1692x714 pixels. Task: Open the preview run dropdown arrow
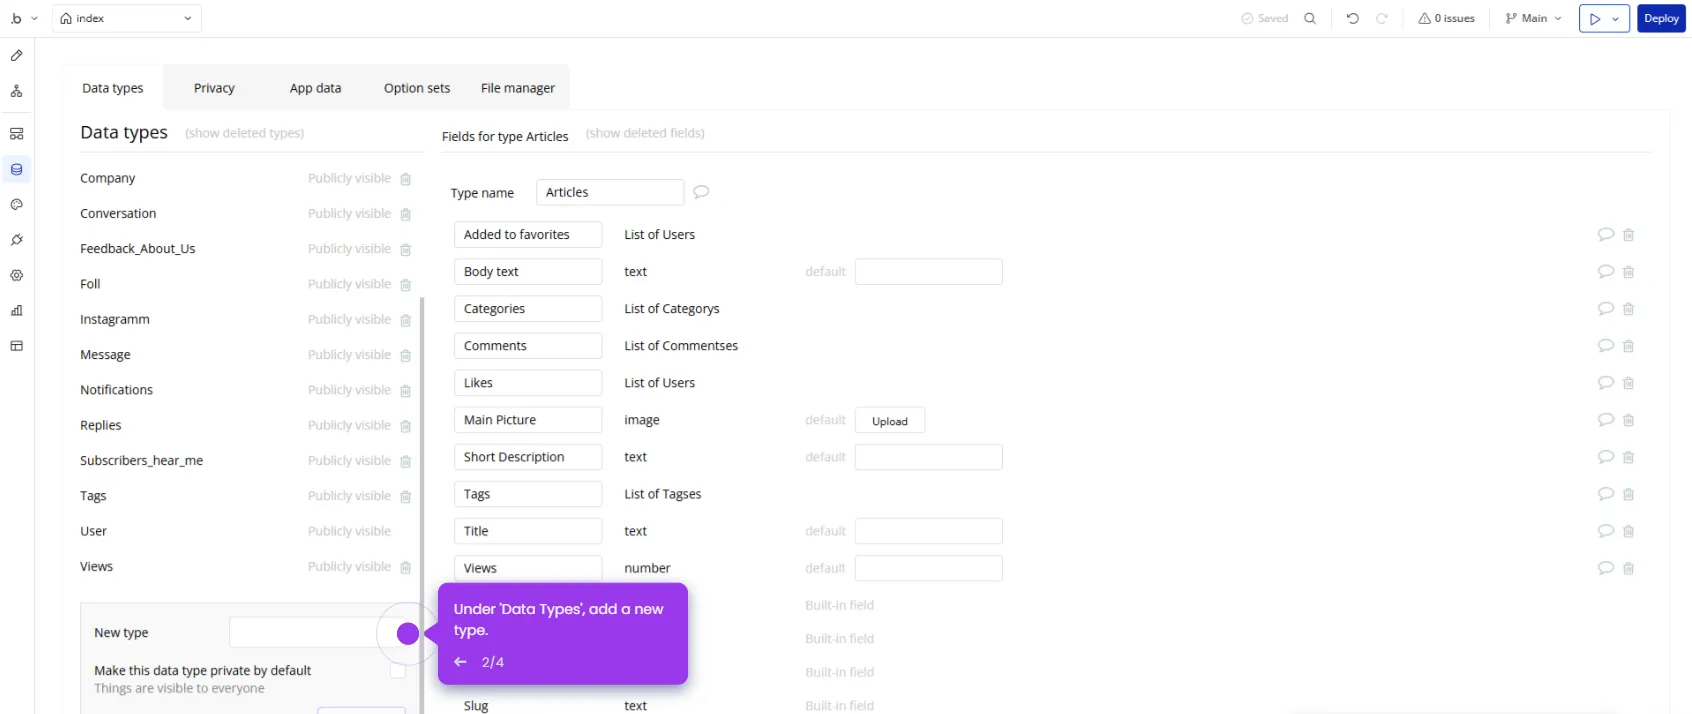point(1616,18)
